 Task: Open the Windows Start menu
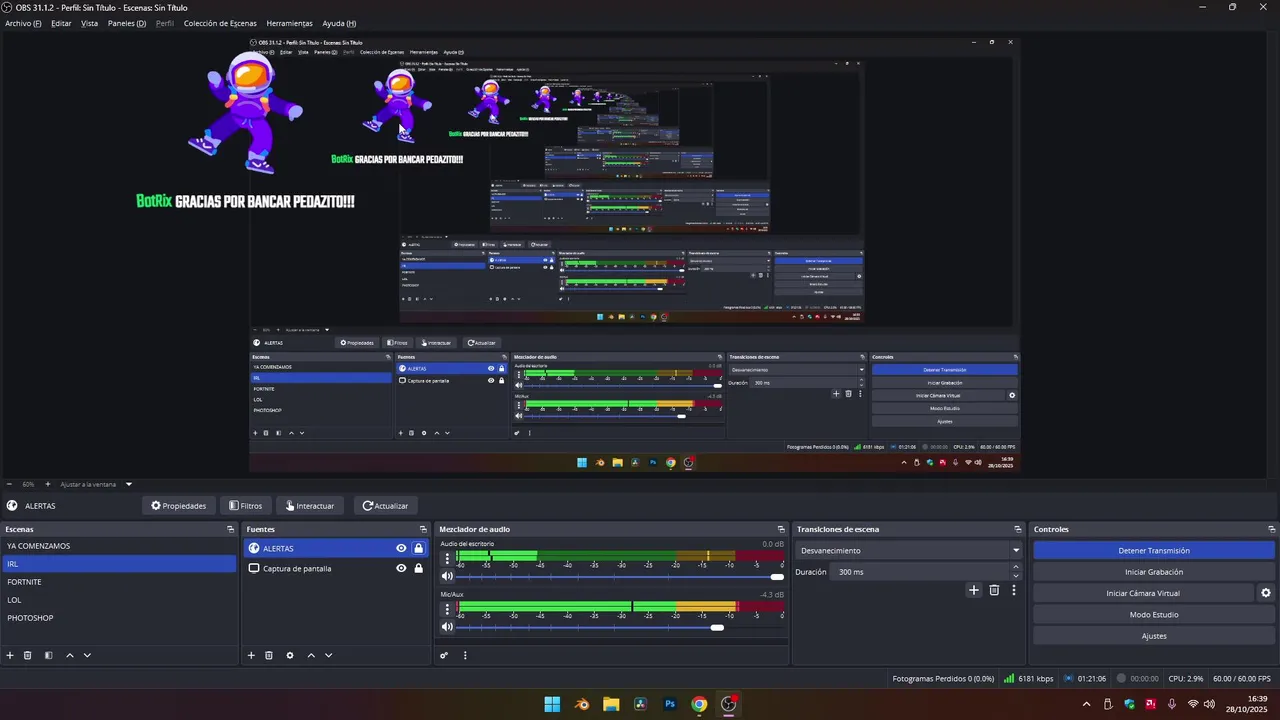tap(552, 704)
